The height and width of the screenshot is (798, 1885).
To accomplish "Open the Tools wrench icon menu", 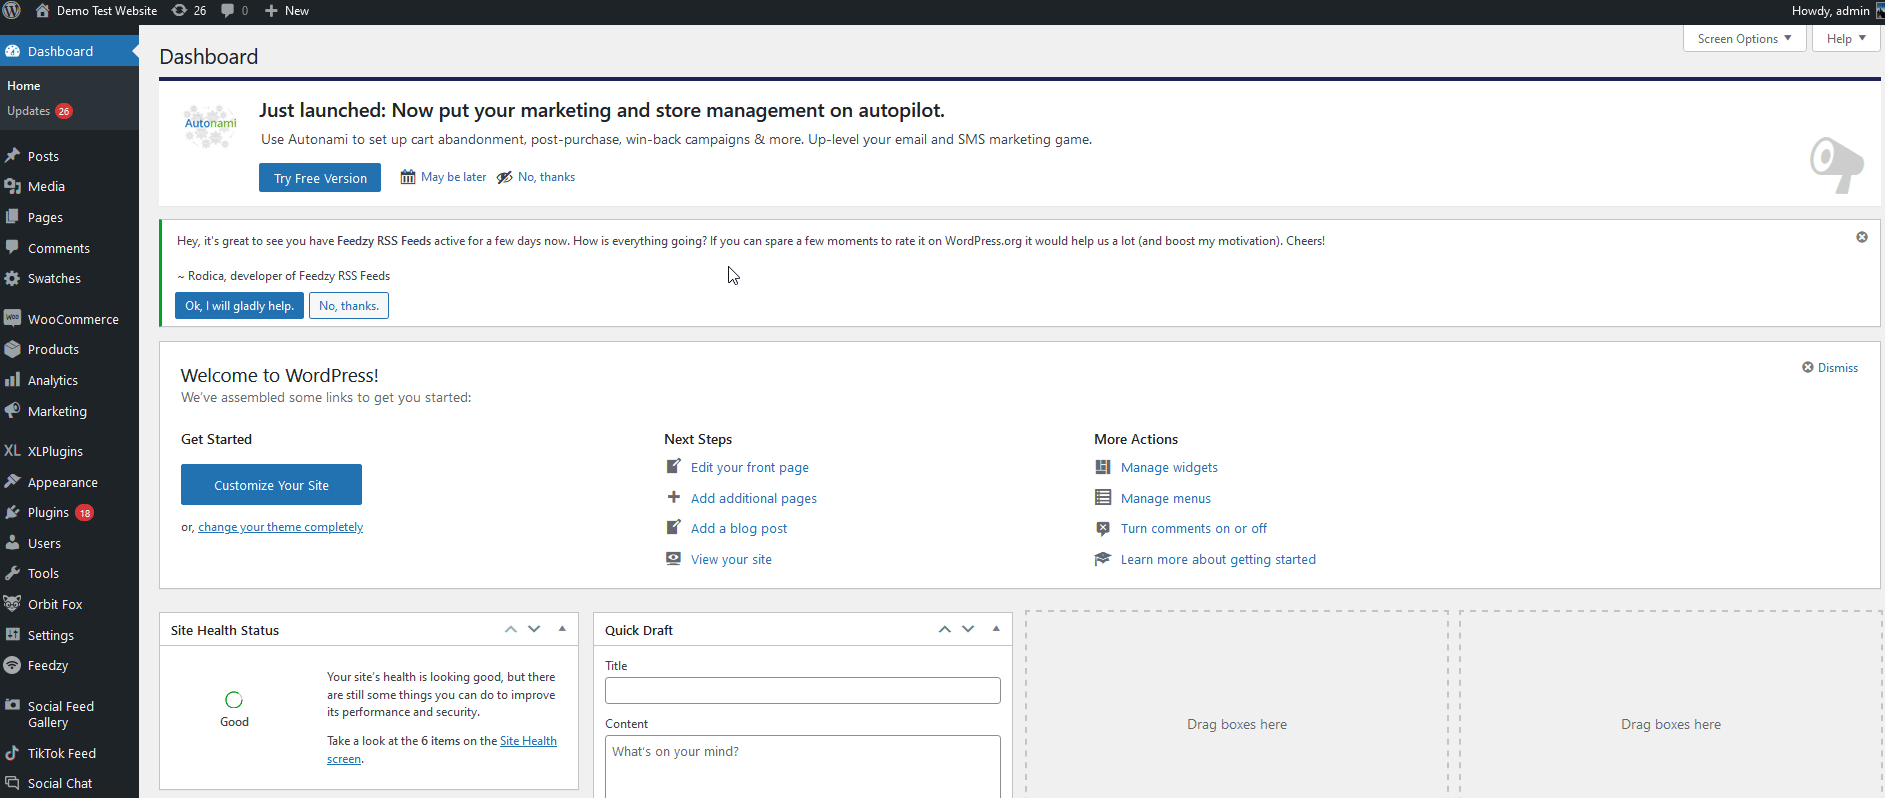I will [x=12, y=573].
